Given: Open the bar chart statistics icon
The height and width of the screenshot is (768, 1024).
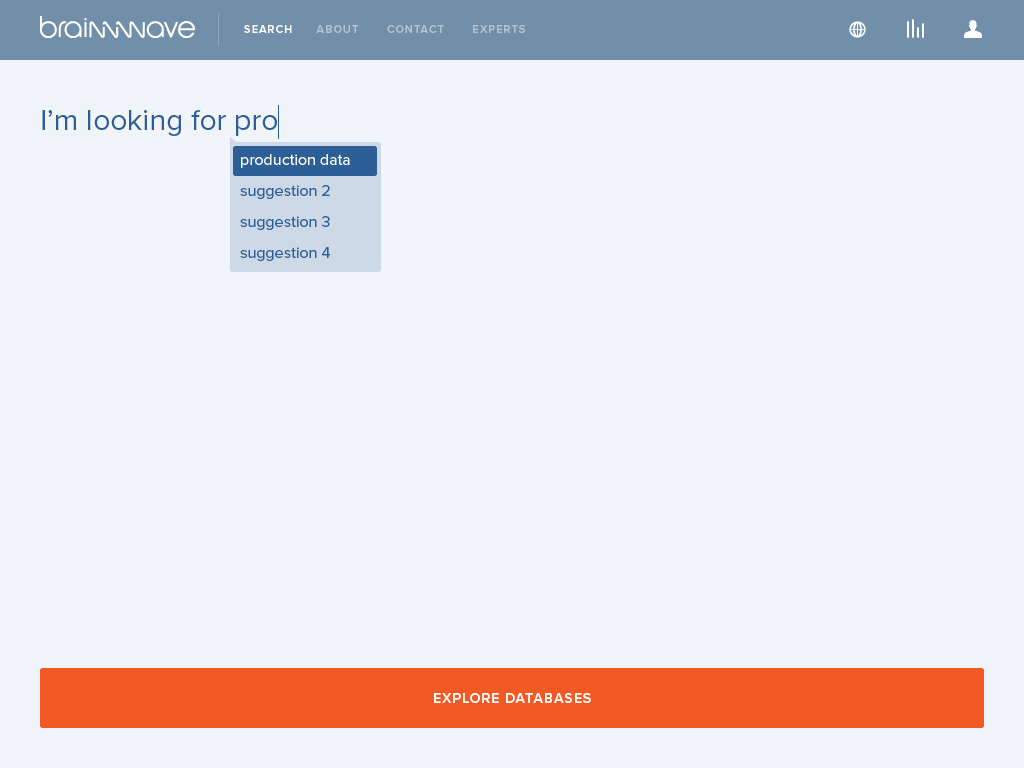Looking at the screenshot, I should point(915,29).
